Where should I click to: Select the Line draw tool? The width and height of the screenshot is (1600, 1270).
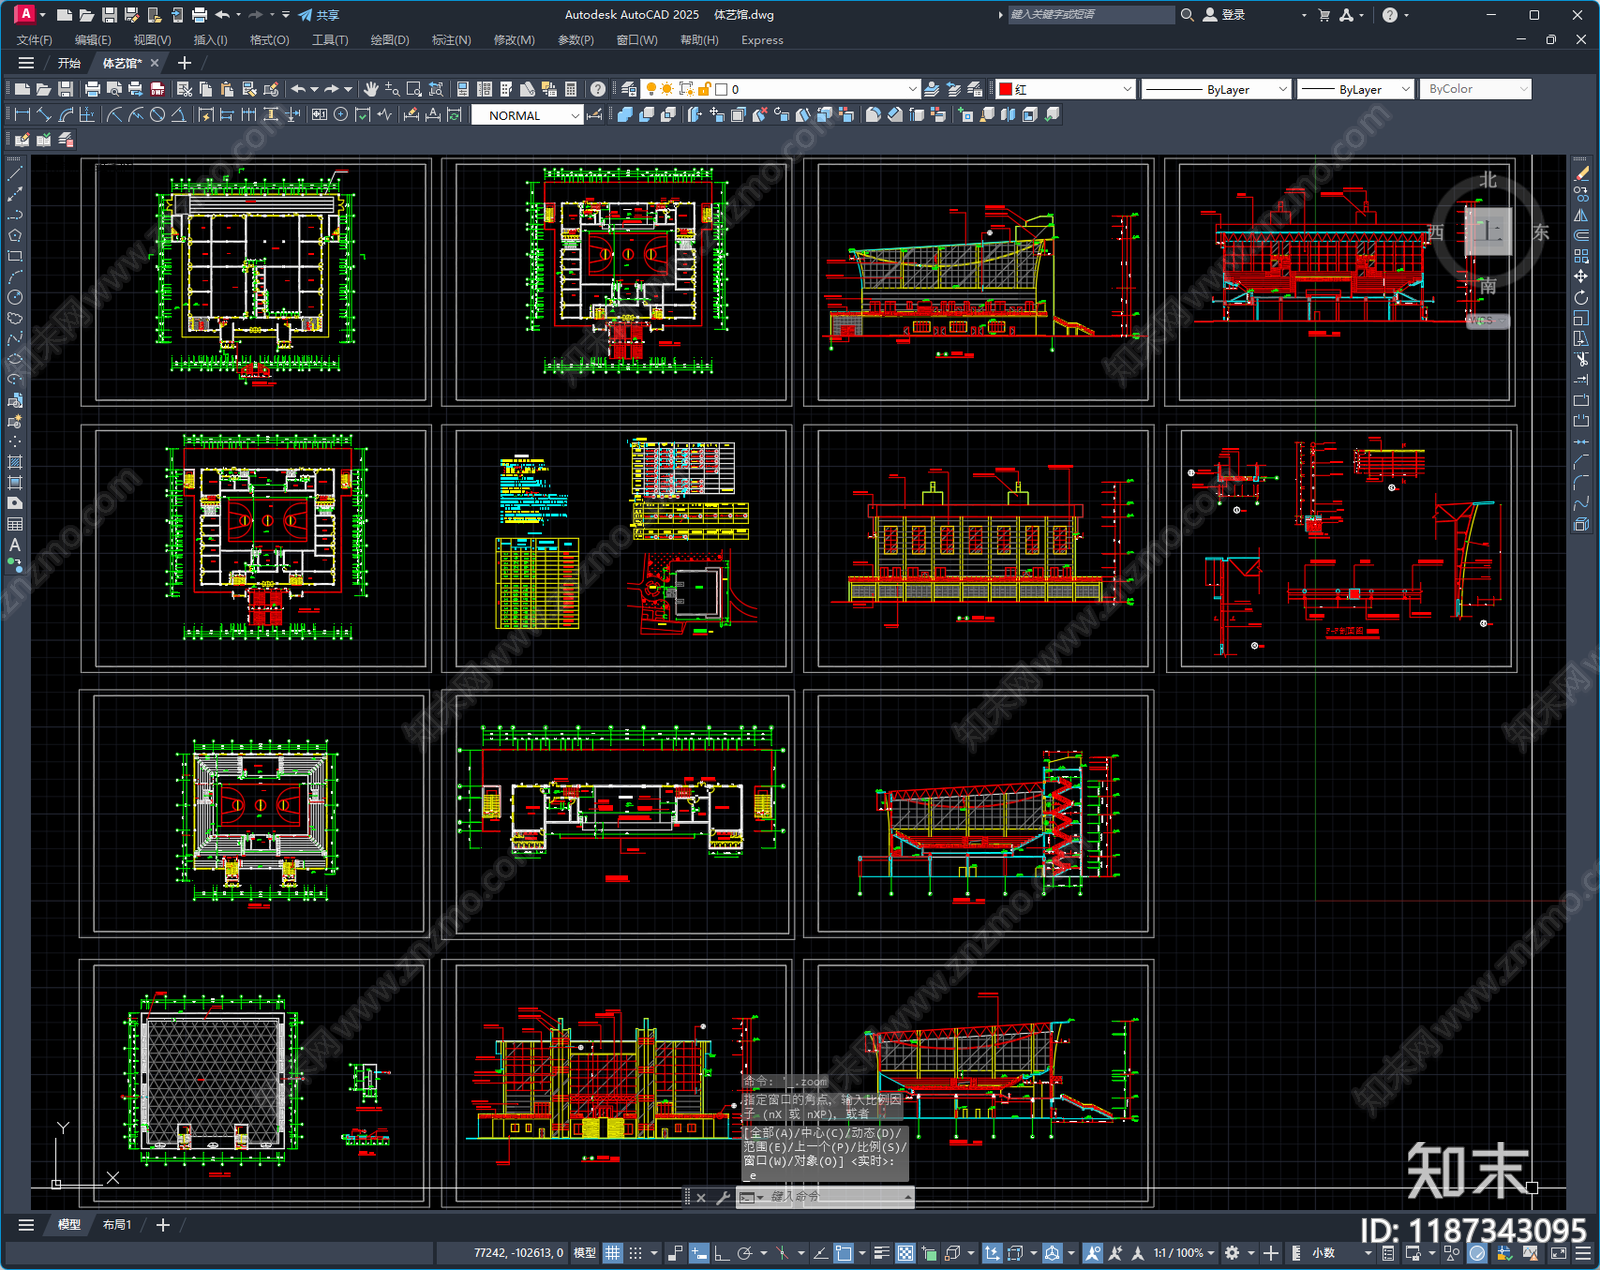pos(15,174)
